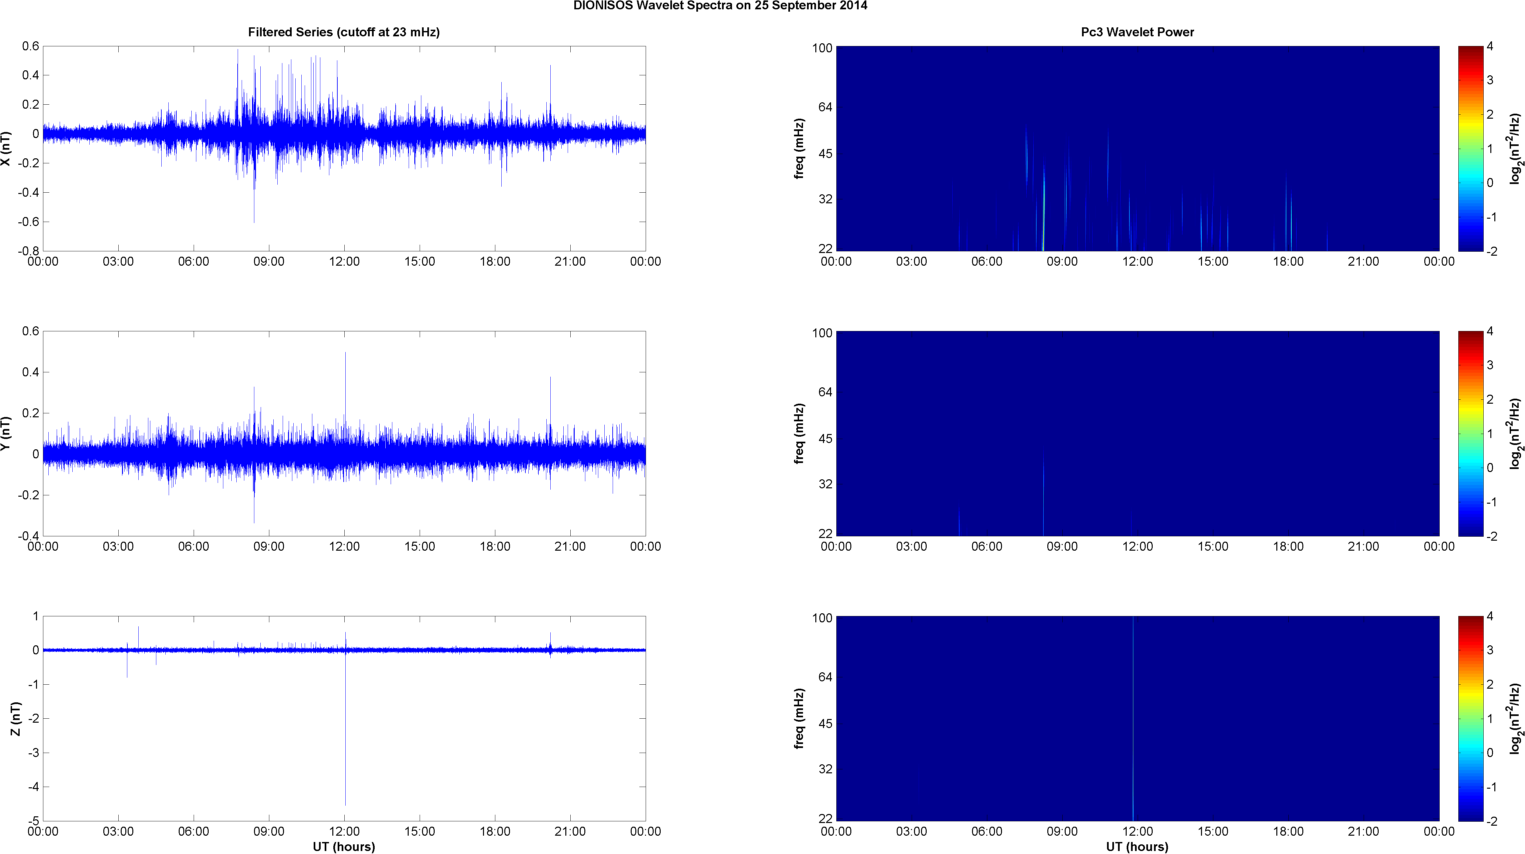Viewport: 1525px width, 854px height.
Task: Click the DIONISOS Wavelet Spectra figure title
Action: coord(720,6)
